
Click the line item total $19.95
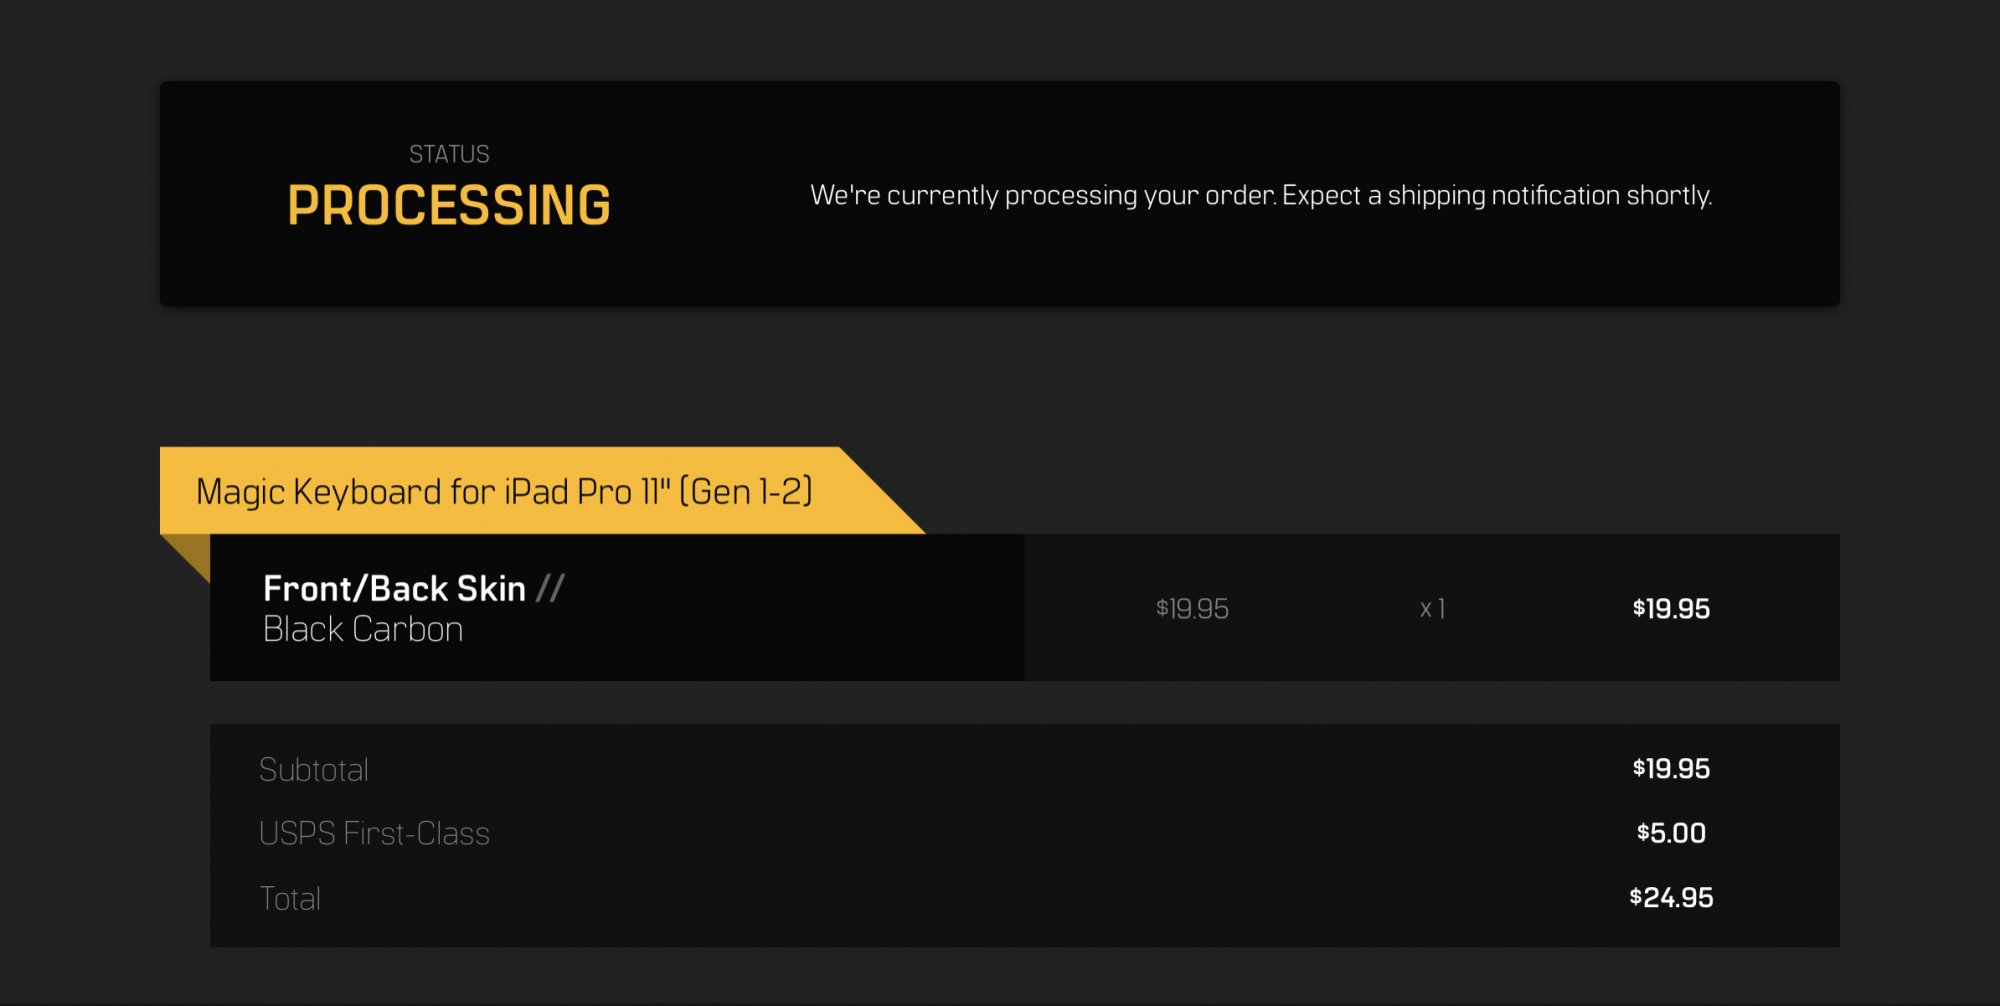(x=1671, y=608)
